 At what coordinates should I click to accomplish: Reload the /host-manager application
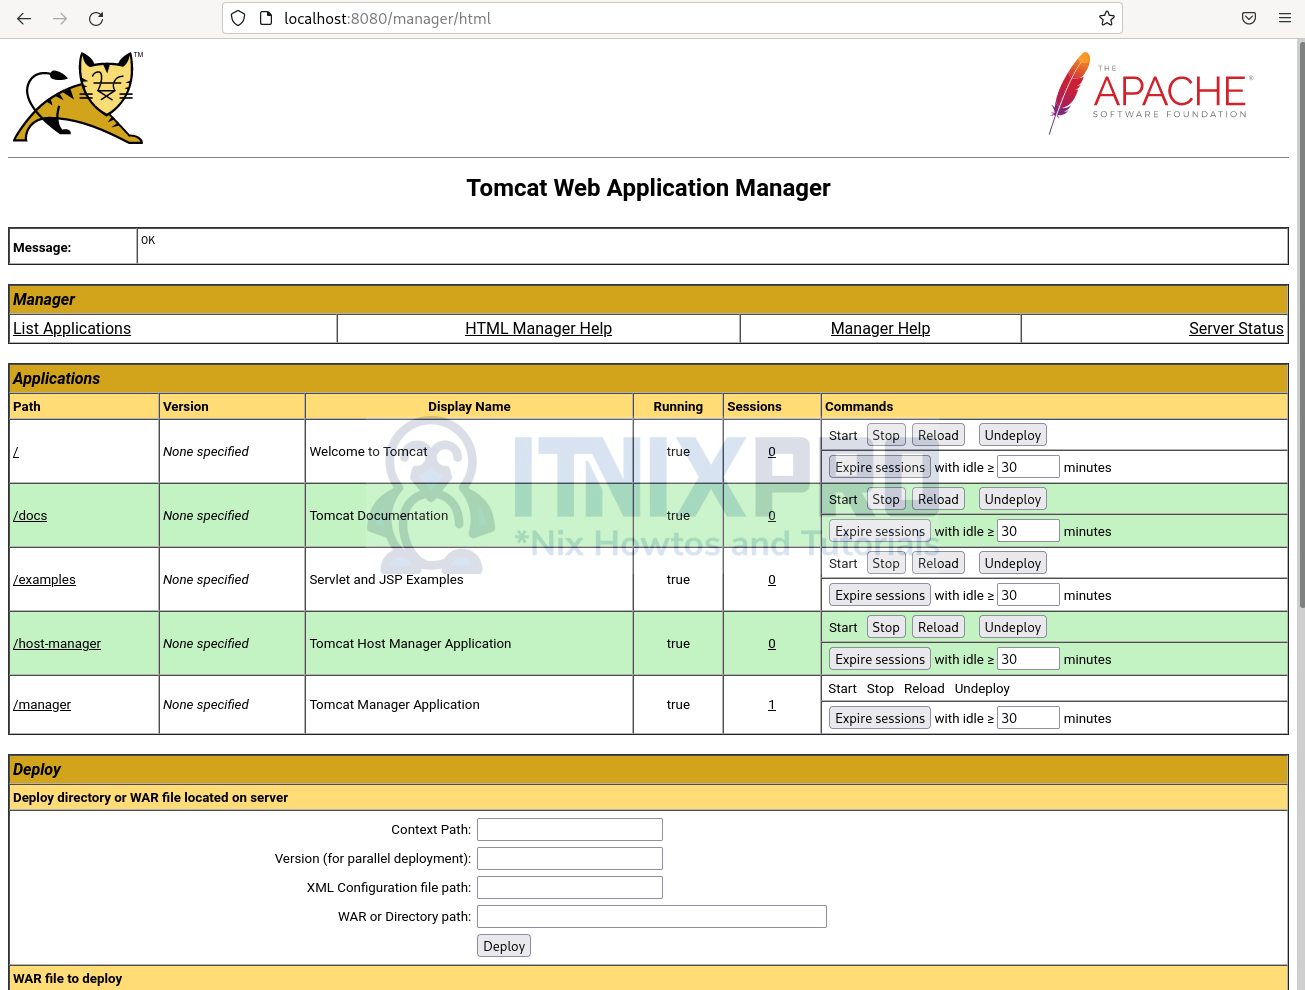(938, 627)
